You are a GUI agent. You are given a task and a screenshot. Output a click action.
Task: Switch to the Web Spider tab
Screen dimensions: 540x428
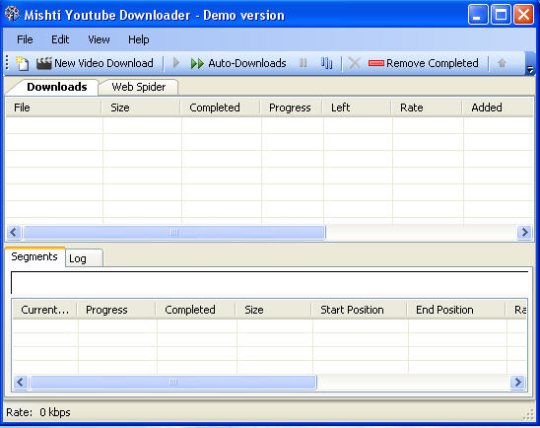(x=138, y=87)
